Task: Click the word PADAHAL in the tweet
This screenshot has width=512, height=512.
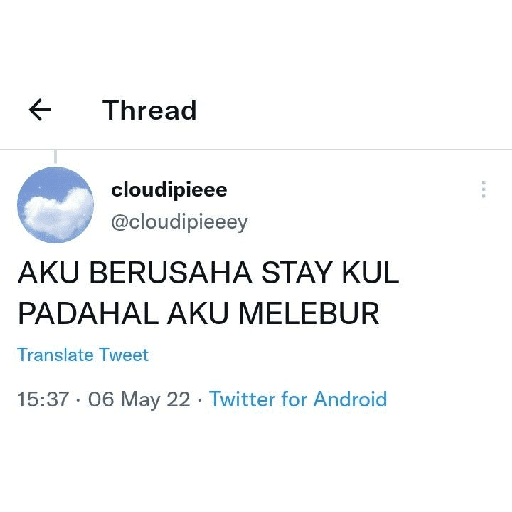Action: [88, 313]
